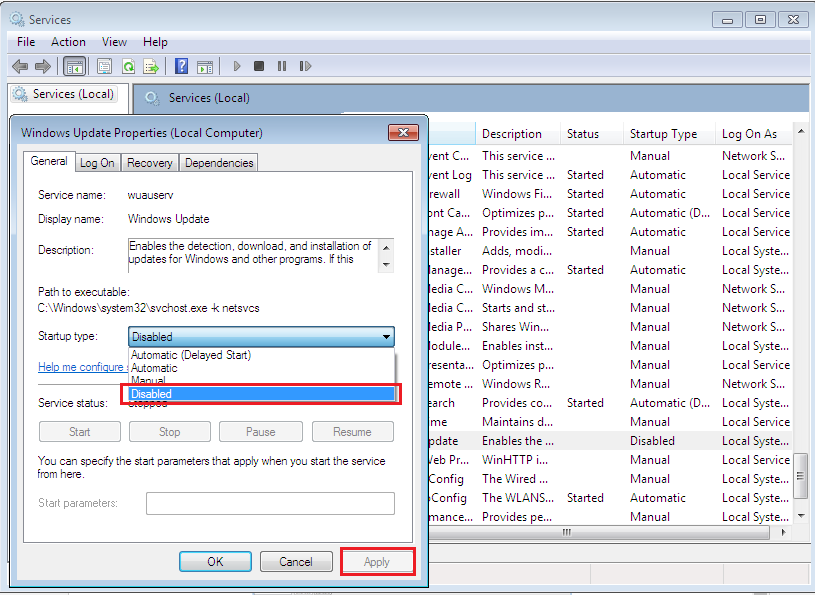Screen dimensions: 815x595
Task: Click the Restart Service toolbar icon
Action: pos(305,66)
